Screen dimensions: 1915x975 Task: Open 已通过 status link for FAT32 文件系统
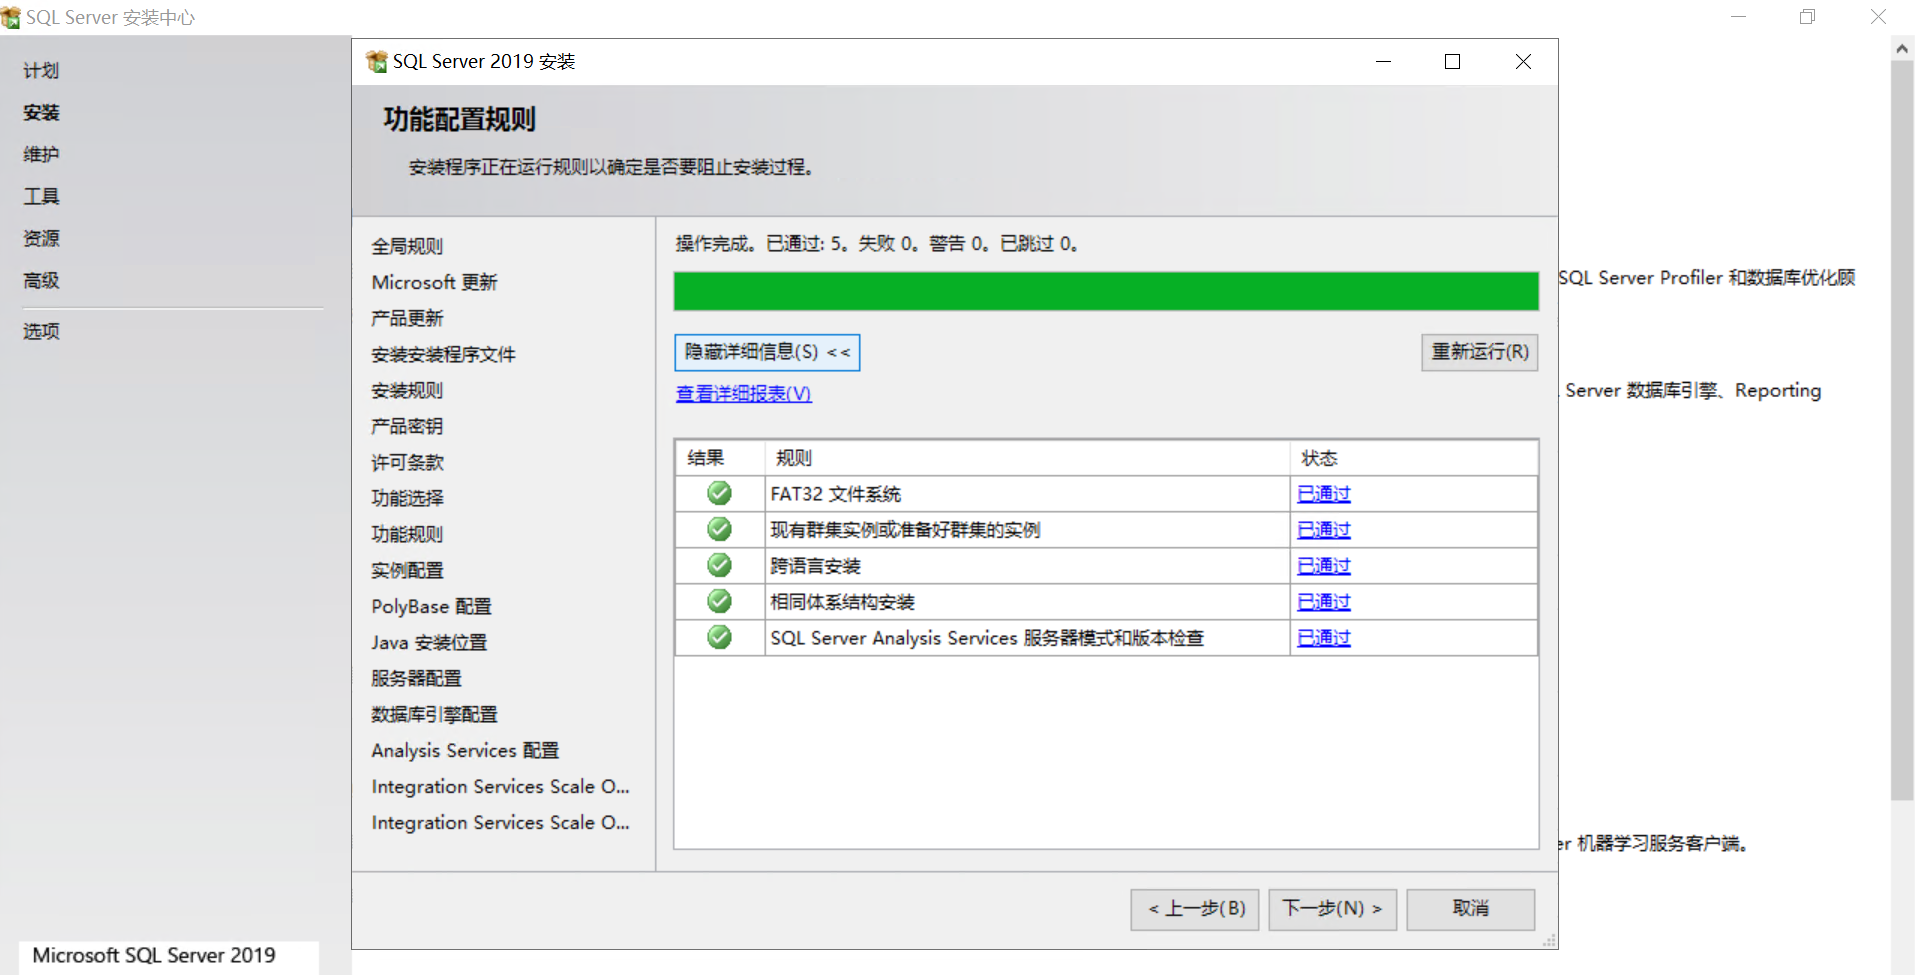[1324, 494]
